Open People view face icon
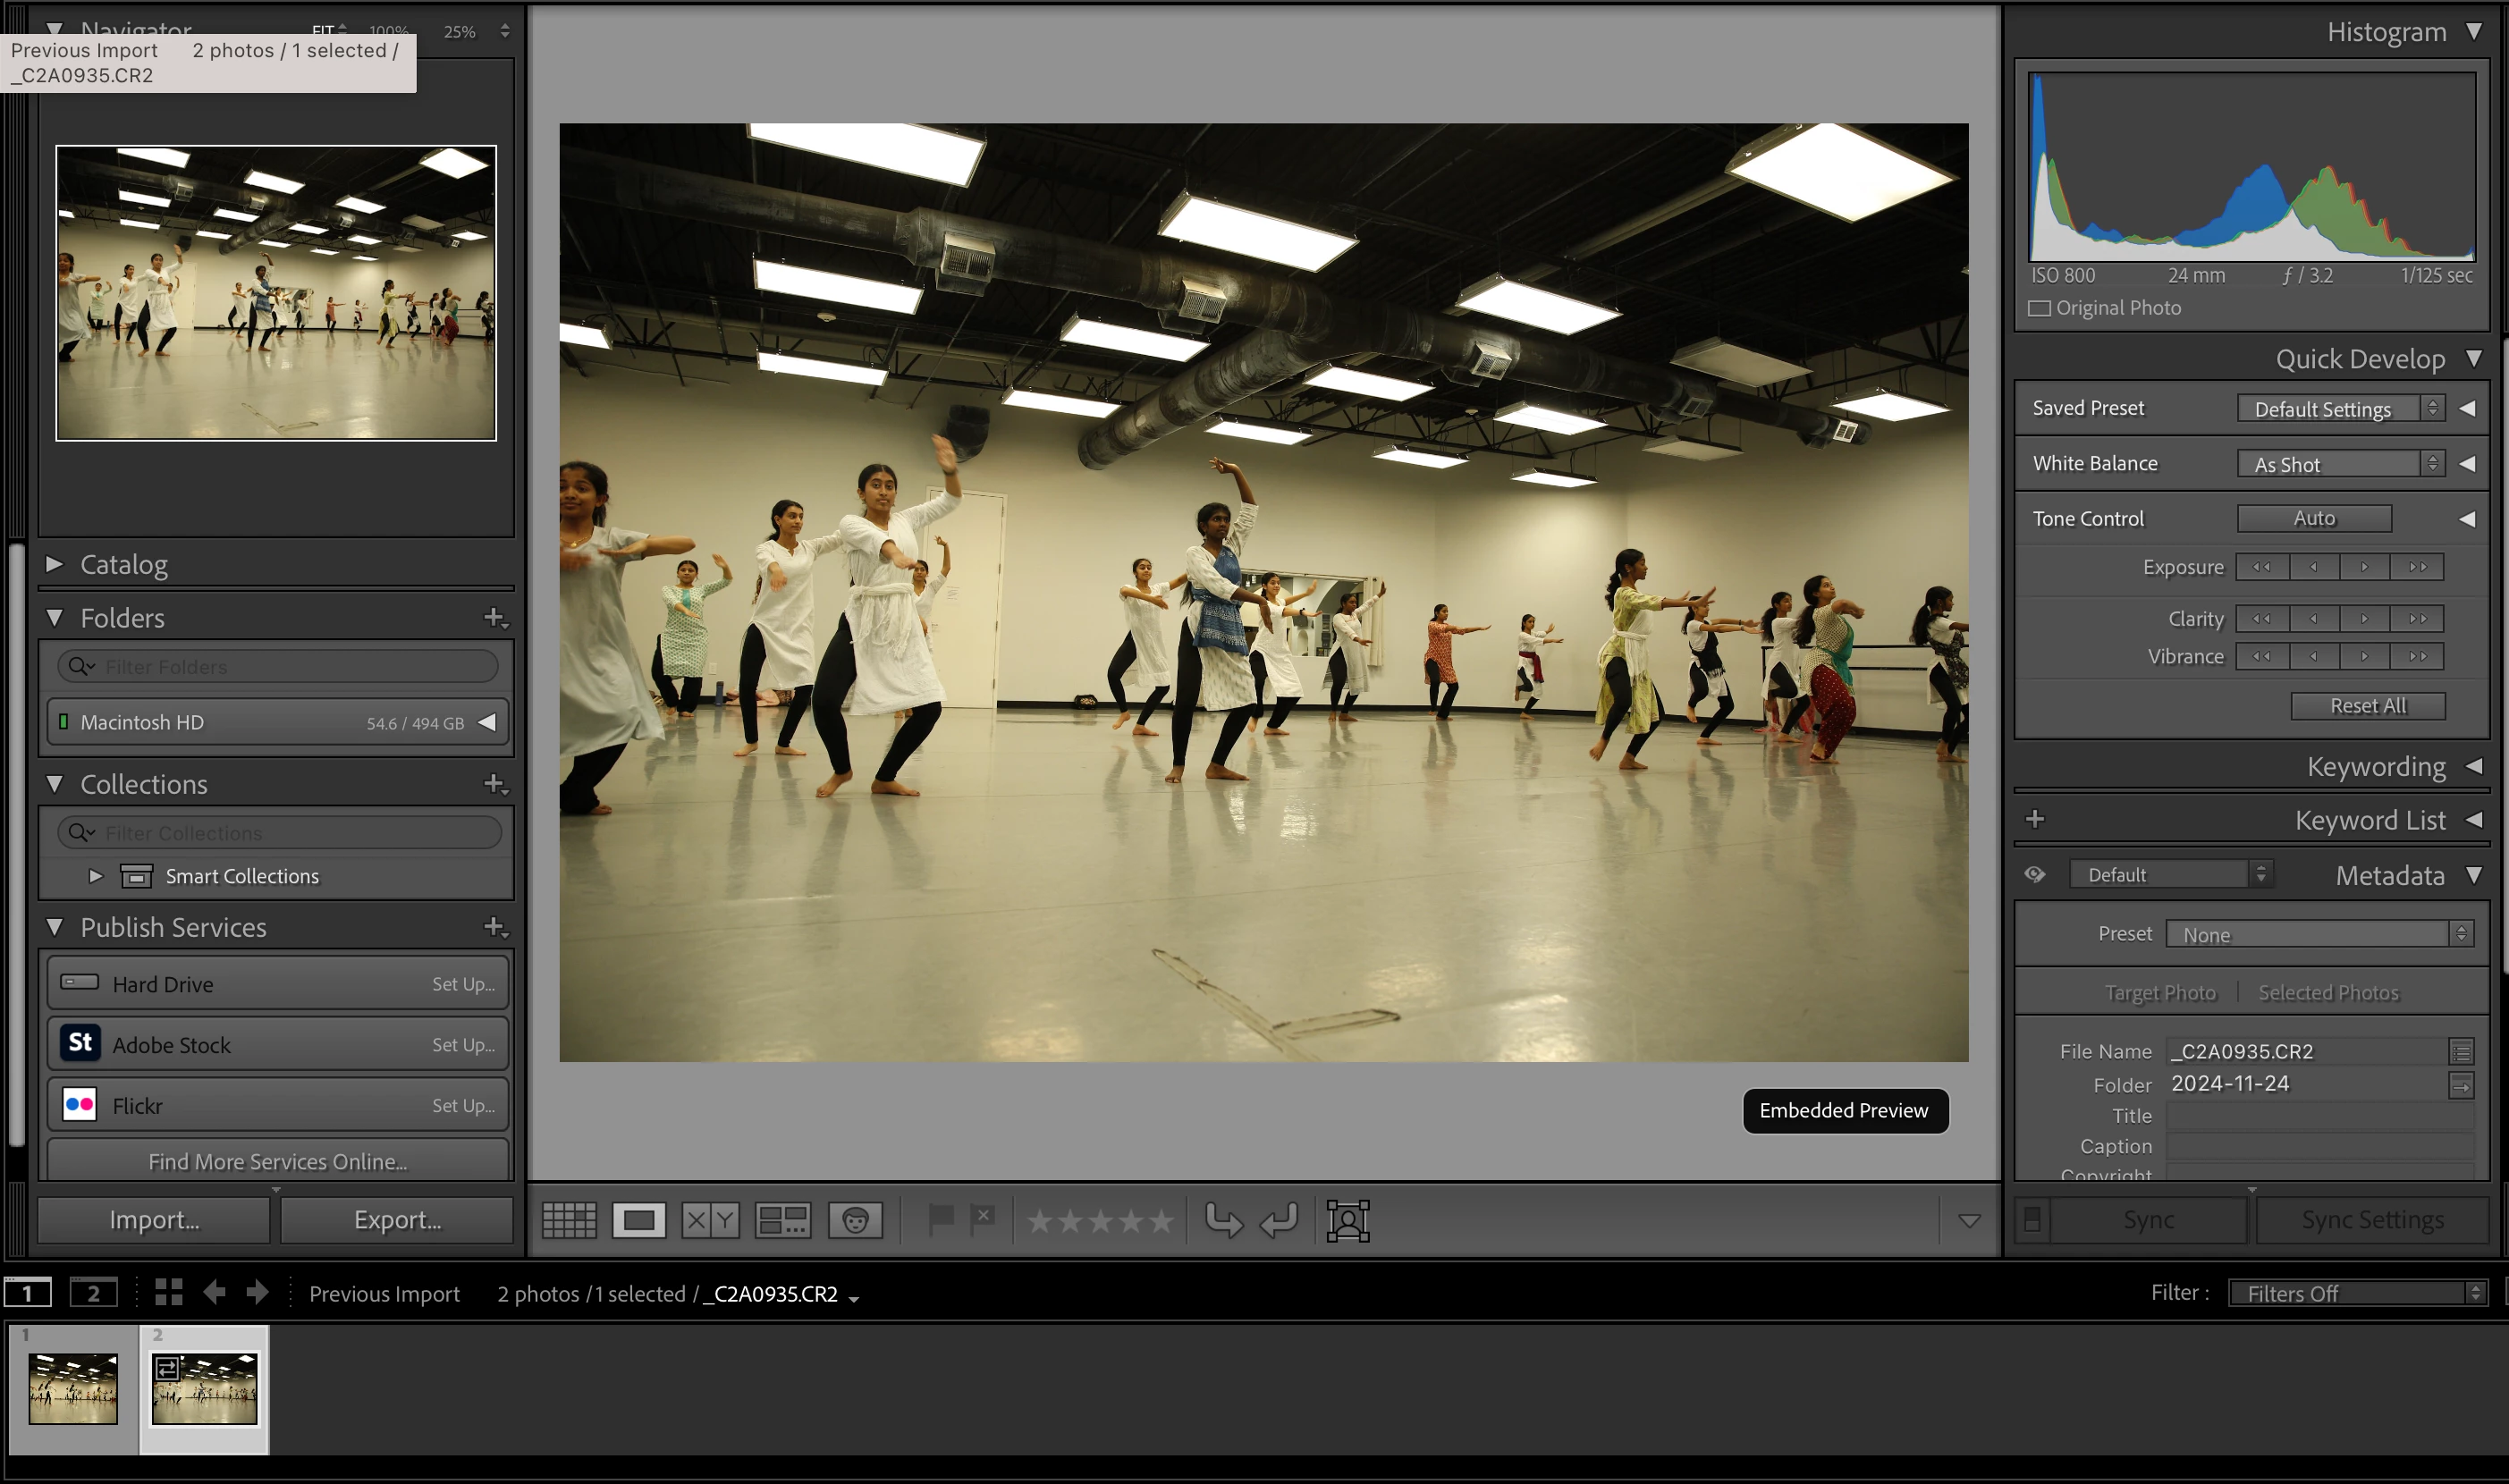 click(x=855, y=1220)
